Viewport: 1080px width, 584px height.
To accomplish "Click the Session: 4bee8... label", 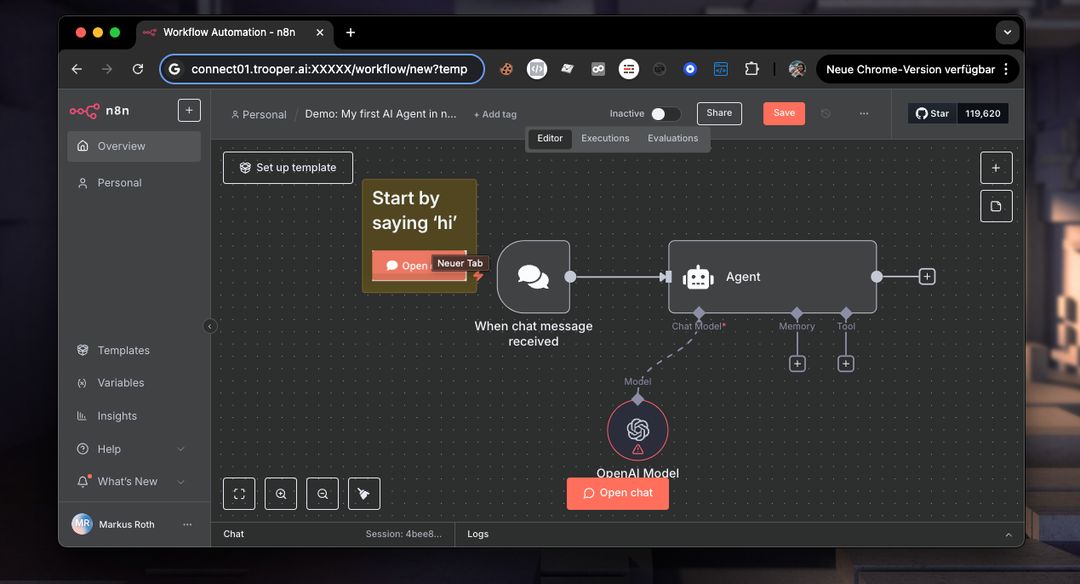I will (x=404, y=534).
